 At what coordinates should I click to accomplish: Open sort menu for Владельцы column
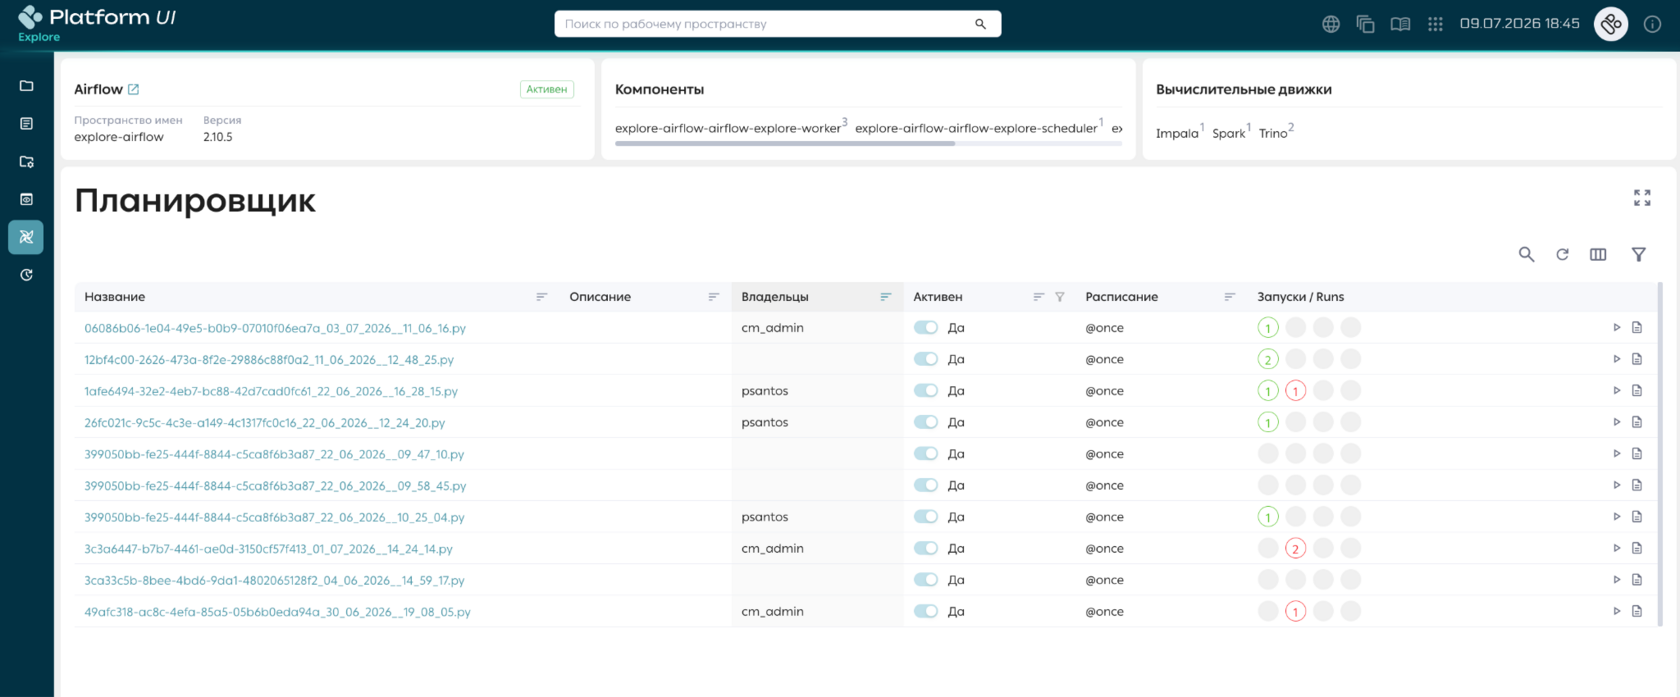[x=885, y=297]
